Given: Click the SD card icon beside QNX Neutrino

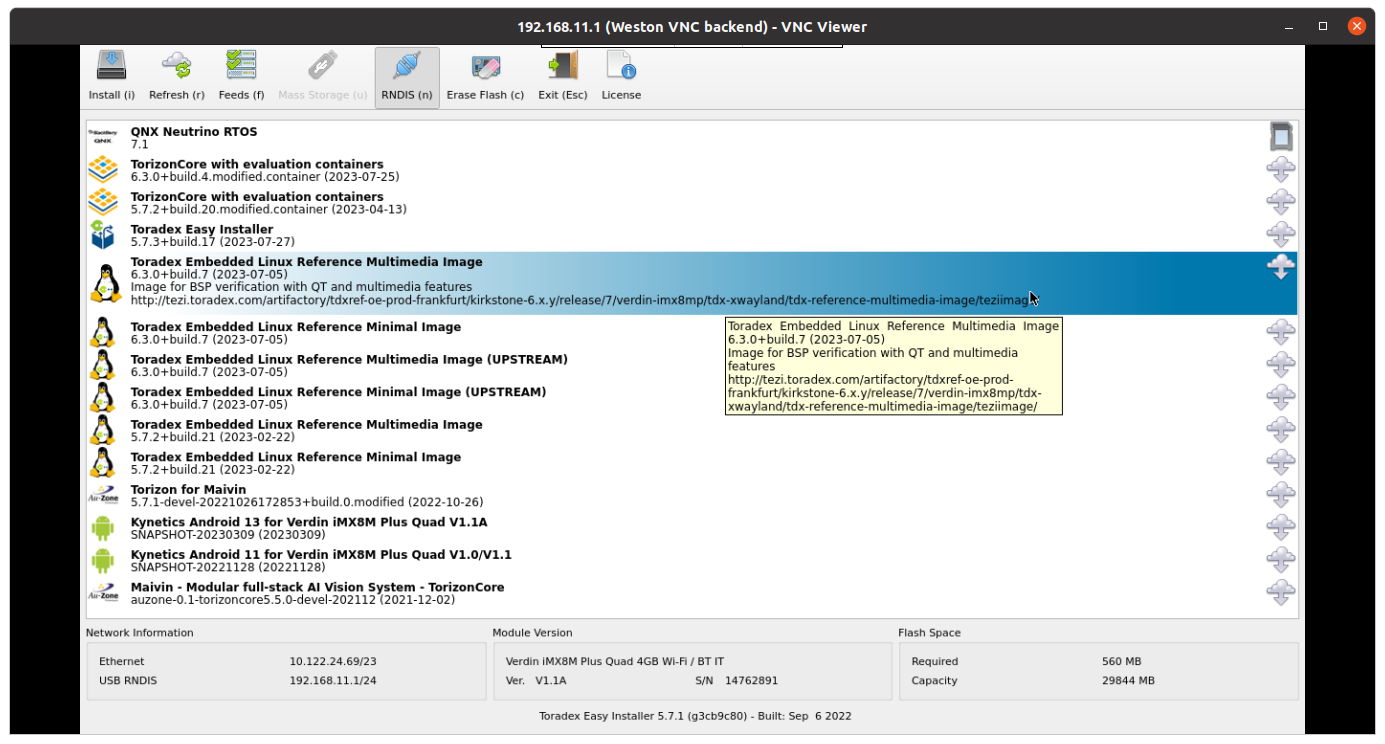Looking at the screenshot, I should (x=1280, y=136).
